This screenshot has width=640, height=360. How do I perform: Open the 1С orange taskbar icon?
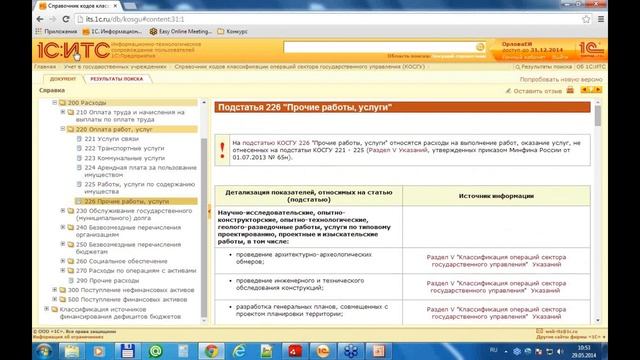[x=322, y=351]
